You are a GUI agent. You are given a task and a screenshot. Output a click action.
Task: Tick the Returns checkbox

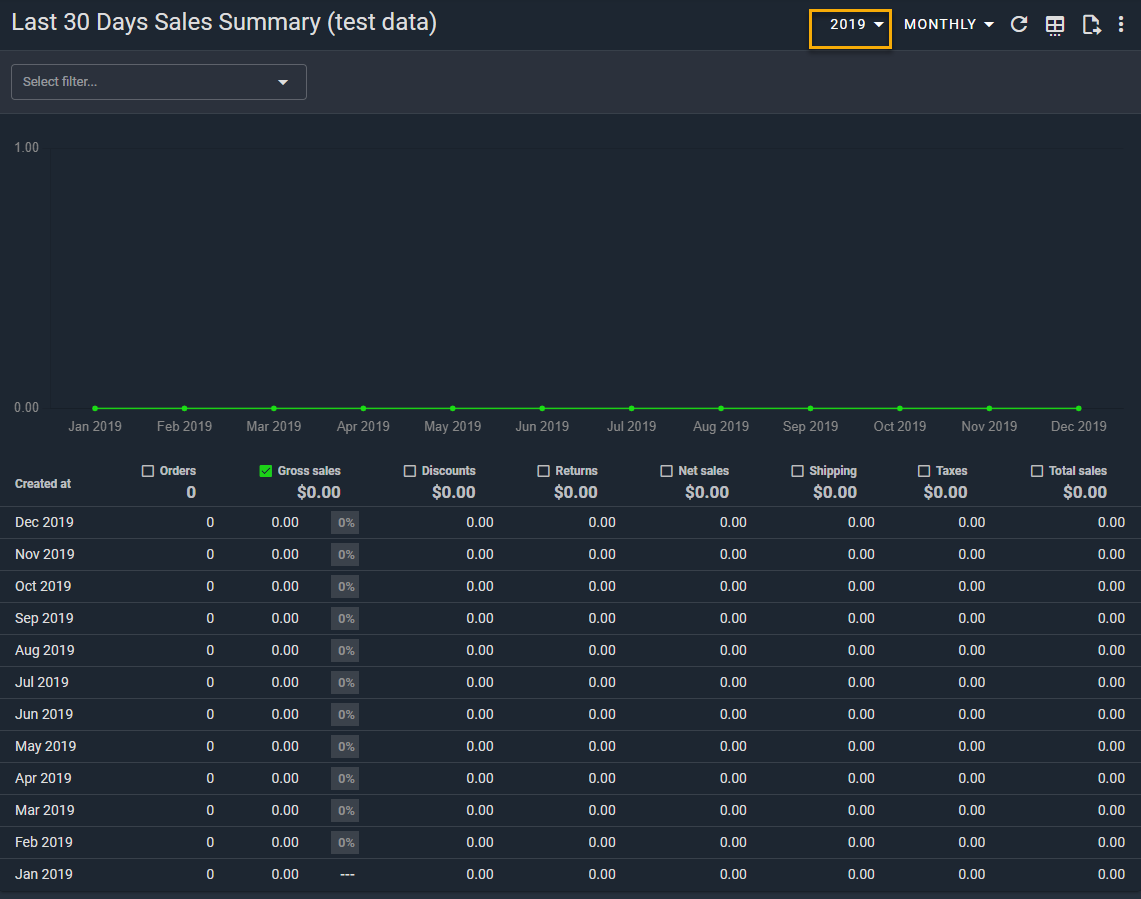(544, 471)
